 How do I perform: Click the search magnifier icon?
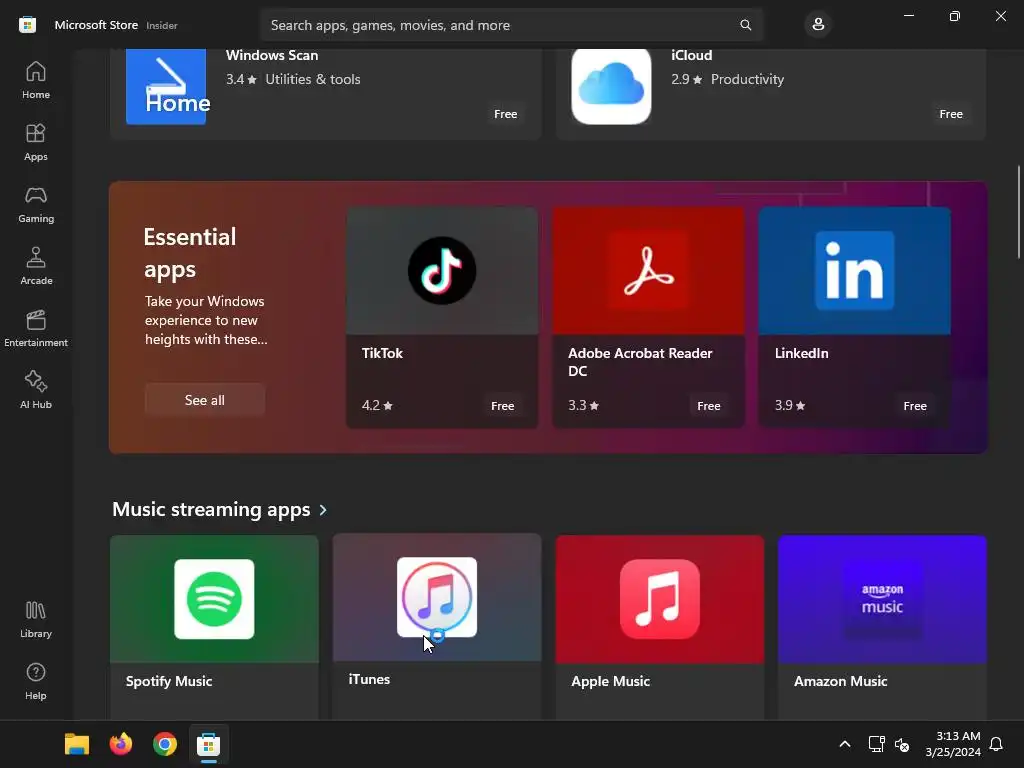point(746,25)
